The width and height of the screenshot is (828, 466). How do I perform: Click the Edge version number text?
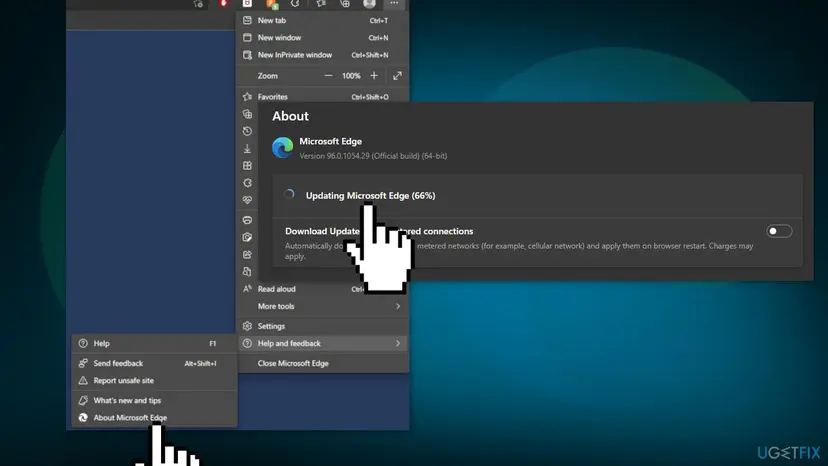click(x=373, y=156)
